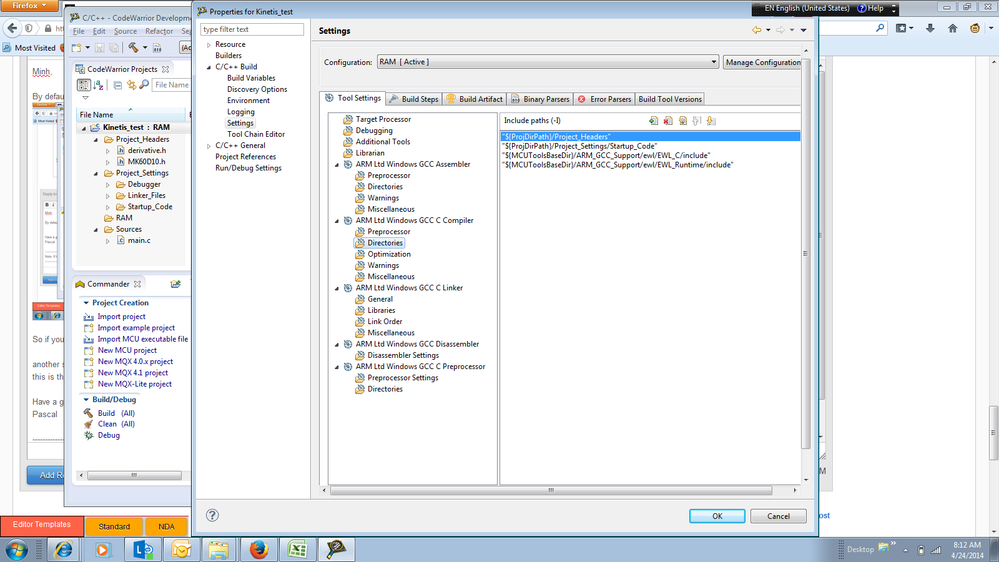Click the magnifier search icon in CodeWarrior Projects
This screenshot has width=999, height=562.
tap(144, 85)
